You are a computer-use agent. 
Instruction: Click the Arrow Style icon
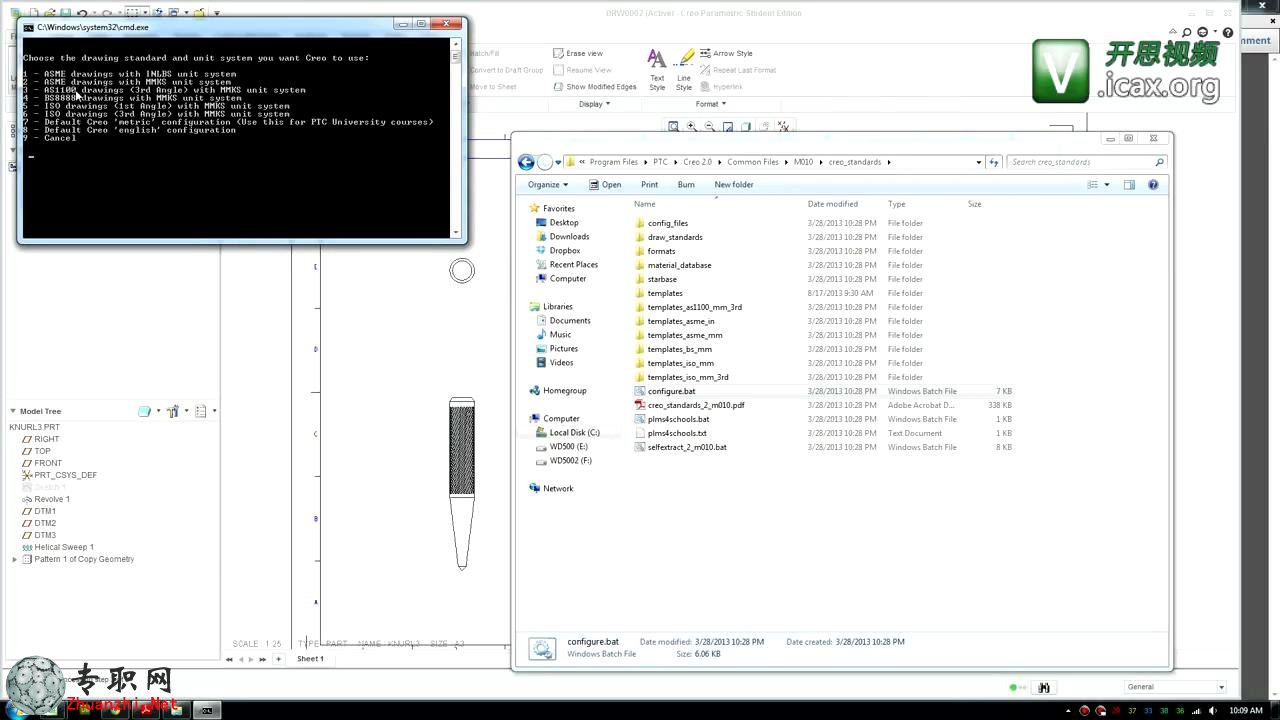[x=705, y=53]
